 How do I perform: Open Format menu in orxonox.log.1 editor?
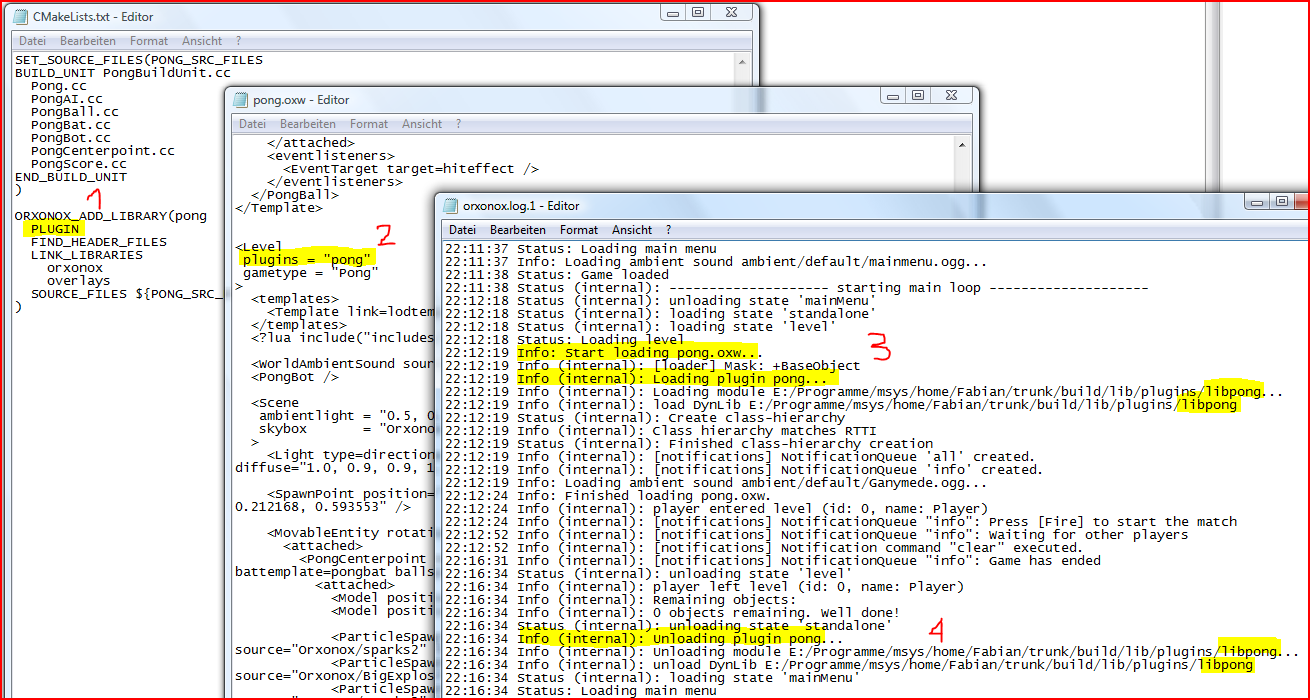point(579,230)
